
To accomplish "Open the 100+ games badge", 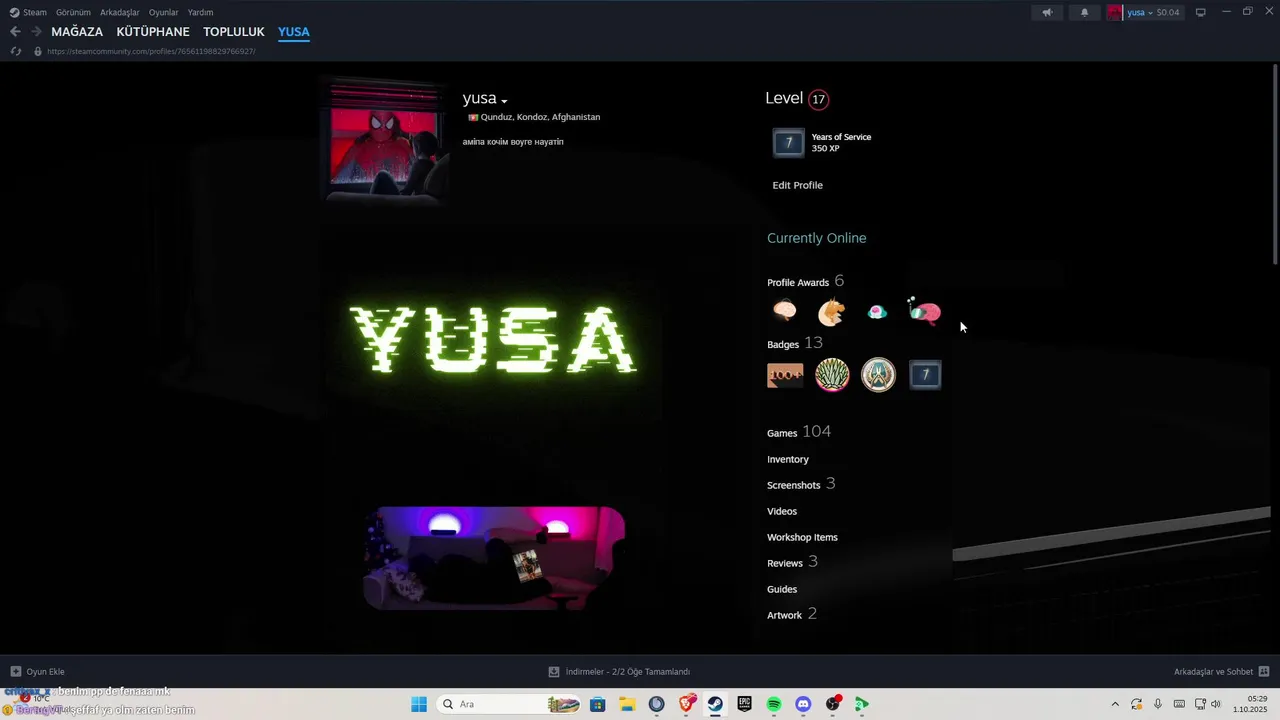I will pyautogui.click(x=785, y=375).
